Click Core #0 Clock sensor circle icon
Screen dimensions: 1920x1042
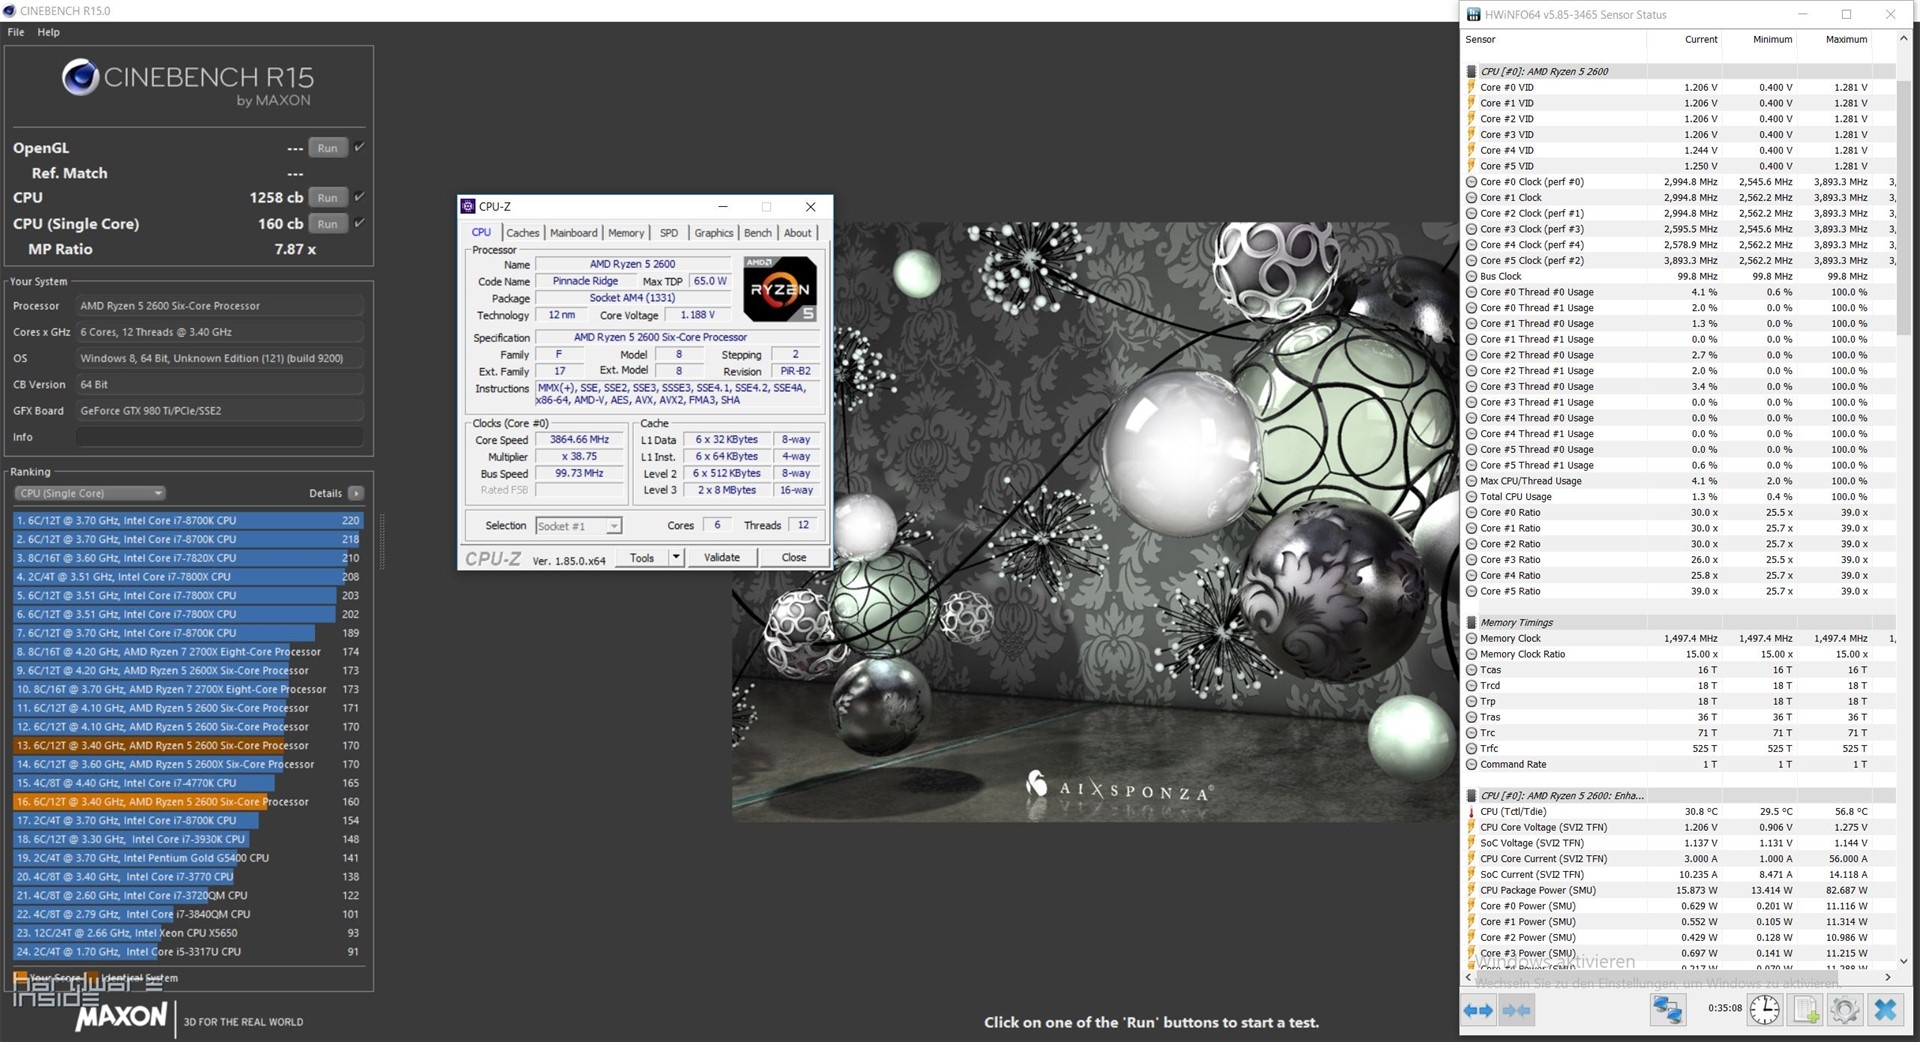pyautogui.click(x=1471, y=182)
